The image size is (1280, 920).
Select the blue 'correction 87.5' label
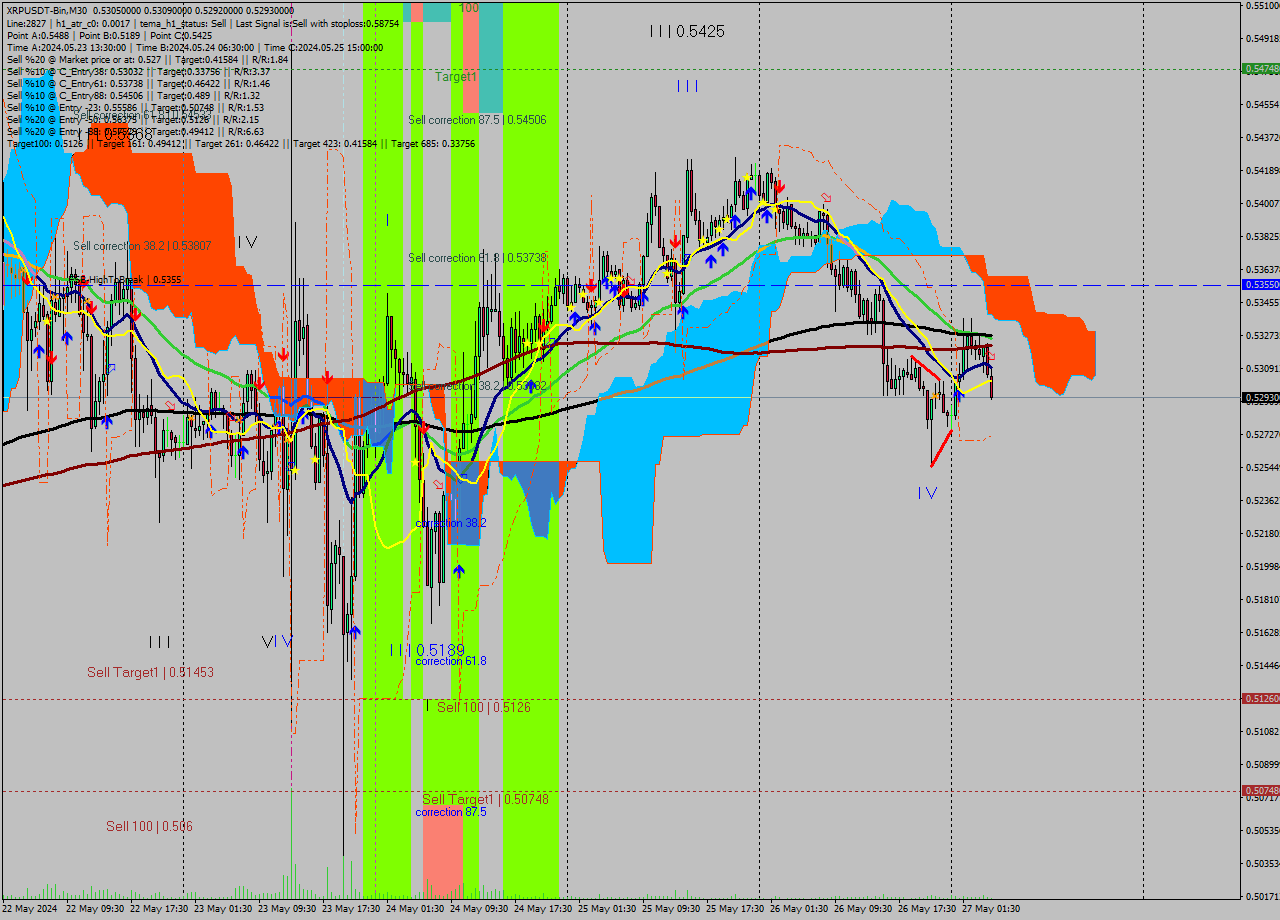(451, 812)
